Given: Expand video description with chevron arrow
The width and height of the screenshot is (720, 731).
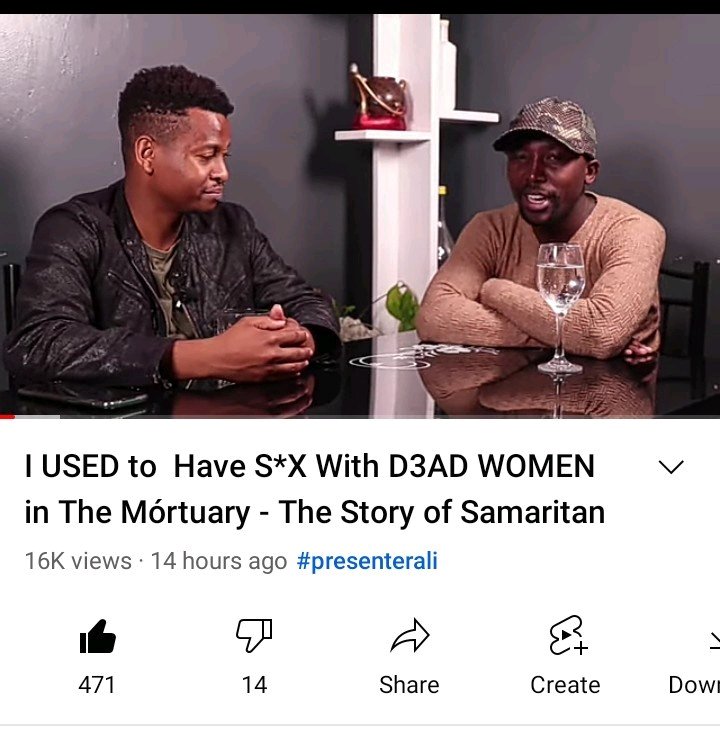Looking at the screenshot, I should (671, 466).
